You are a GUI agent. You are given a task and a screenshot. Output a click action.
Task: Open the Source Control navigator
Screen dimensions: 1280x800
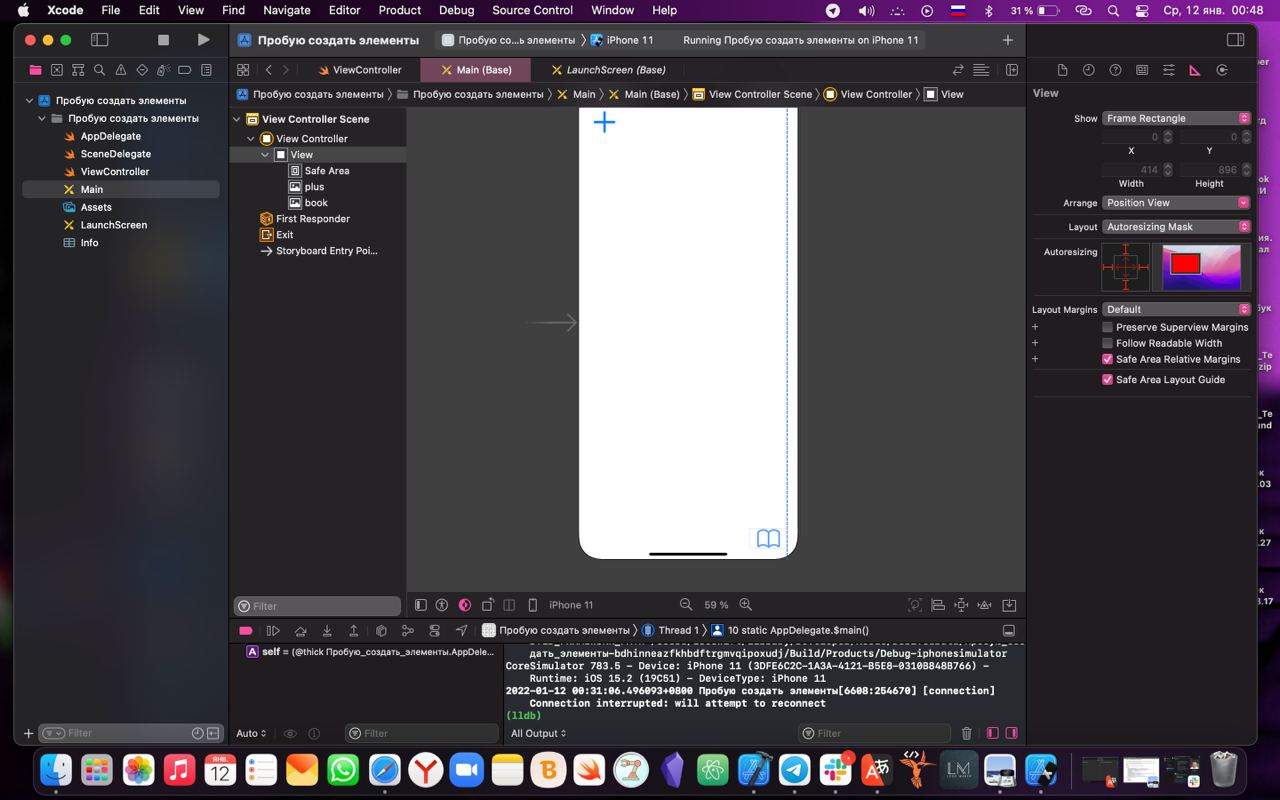coord(57,70)
